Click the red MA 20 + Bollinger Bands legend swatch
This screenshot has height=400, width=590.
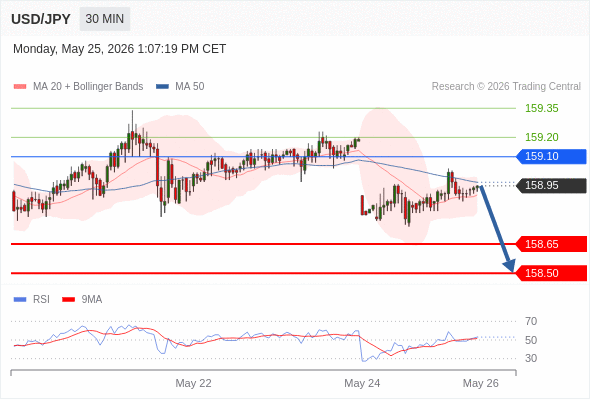coord(20,87)
